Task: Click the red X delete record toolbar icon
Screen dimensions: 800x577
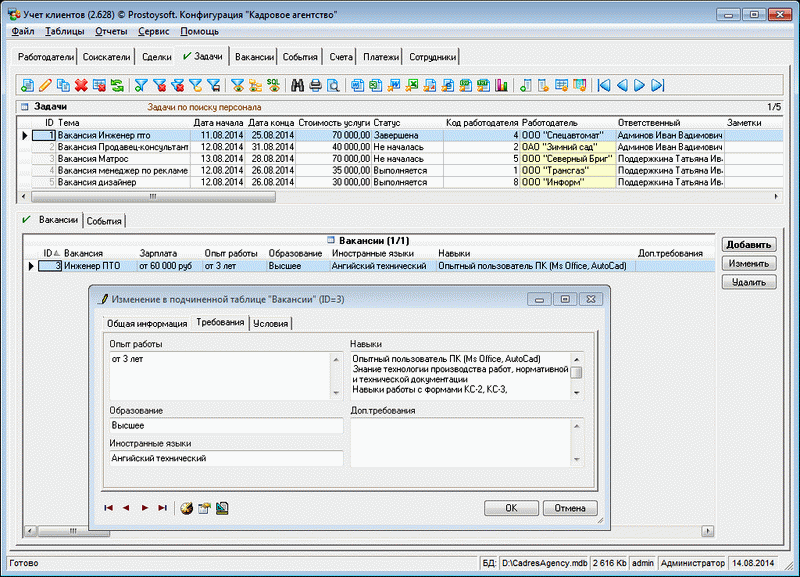Action: (x=81, y=85)
